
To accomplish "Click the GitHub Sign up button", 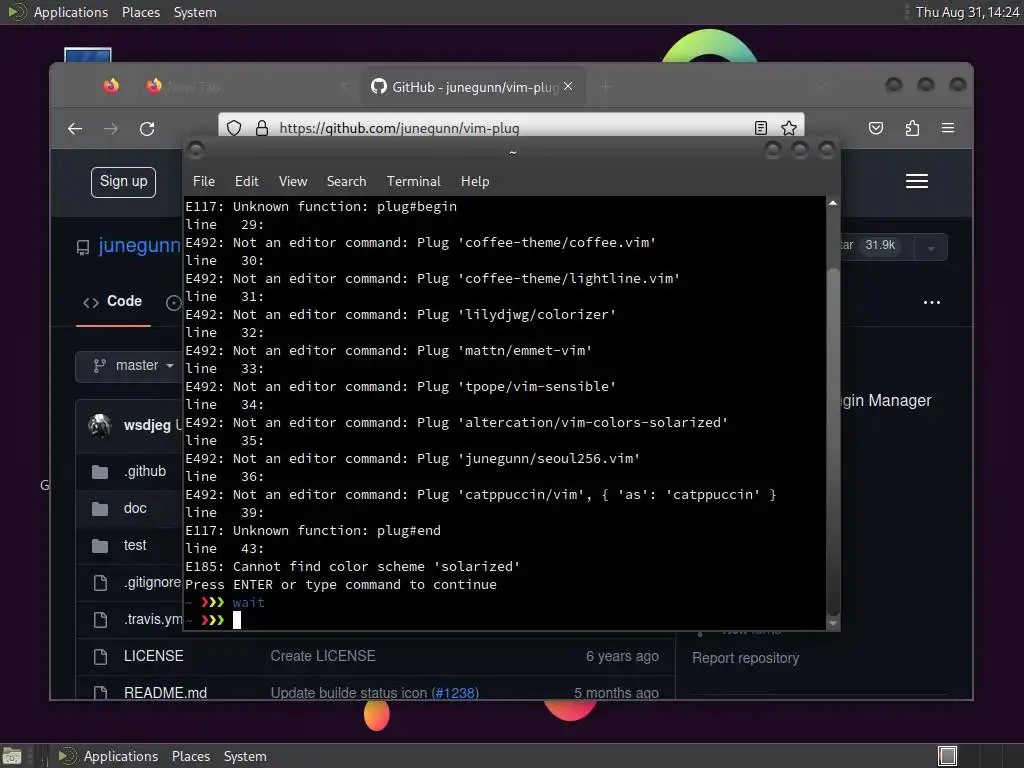I will (123, 182).
